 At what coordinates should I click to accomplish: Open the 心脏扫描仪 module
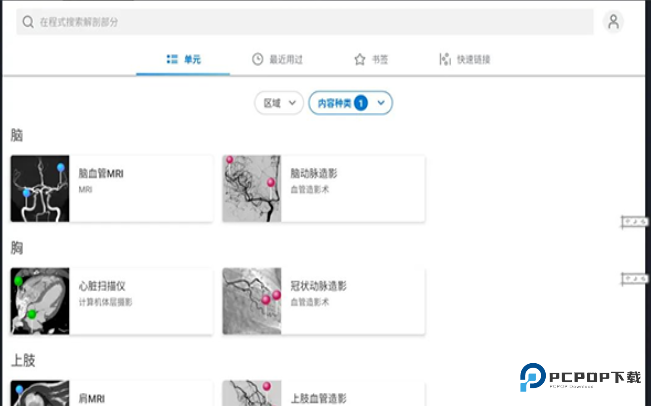(112, 301)
